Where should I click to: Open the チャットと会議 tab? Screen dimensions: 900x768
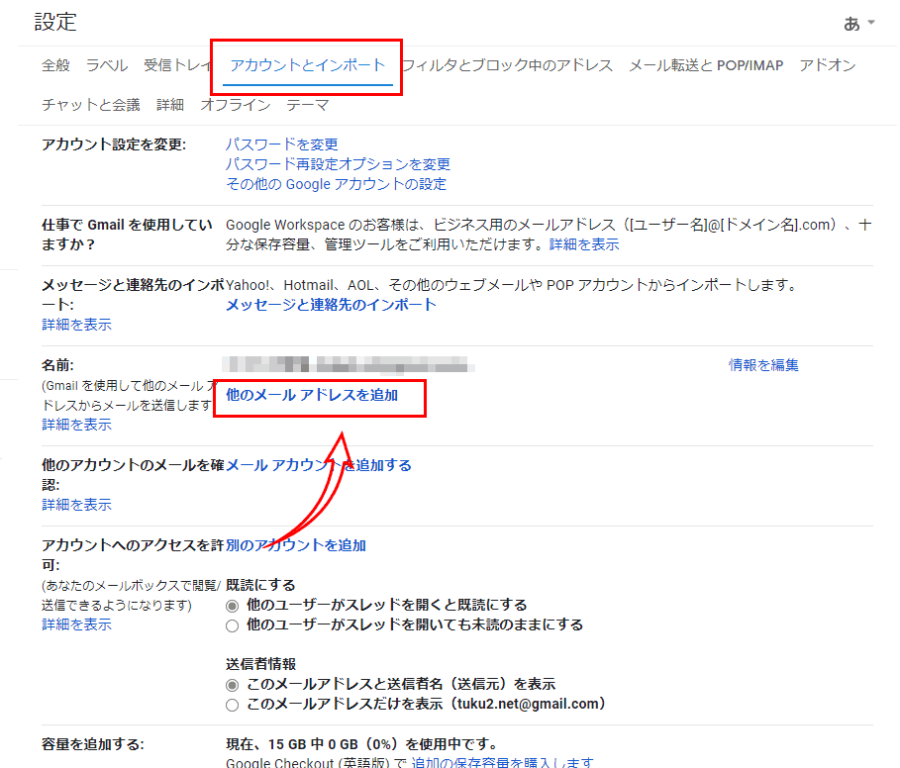(x=91, y=105)
